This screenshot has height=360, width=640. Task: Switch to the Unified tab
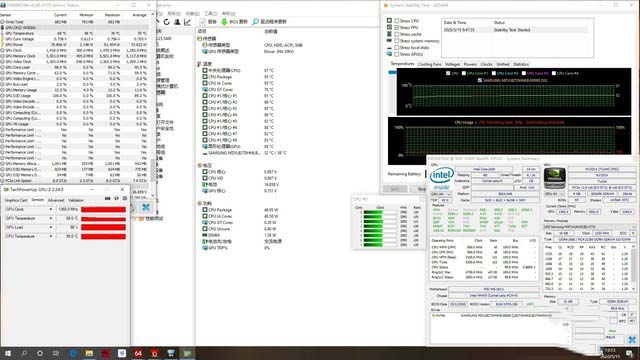(x=503, y=64)
